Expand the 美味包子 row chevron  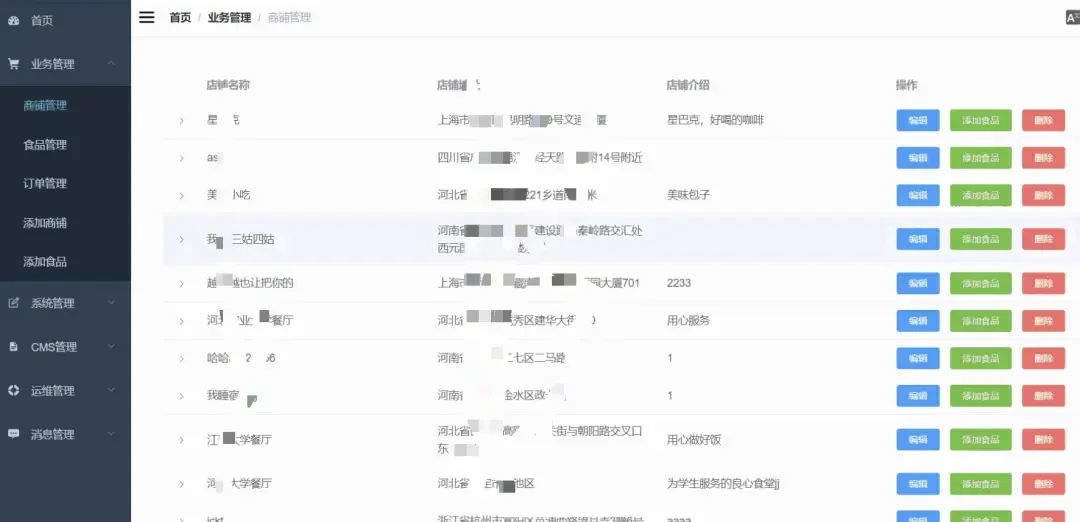tap(182, 196)
